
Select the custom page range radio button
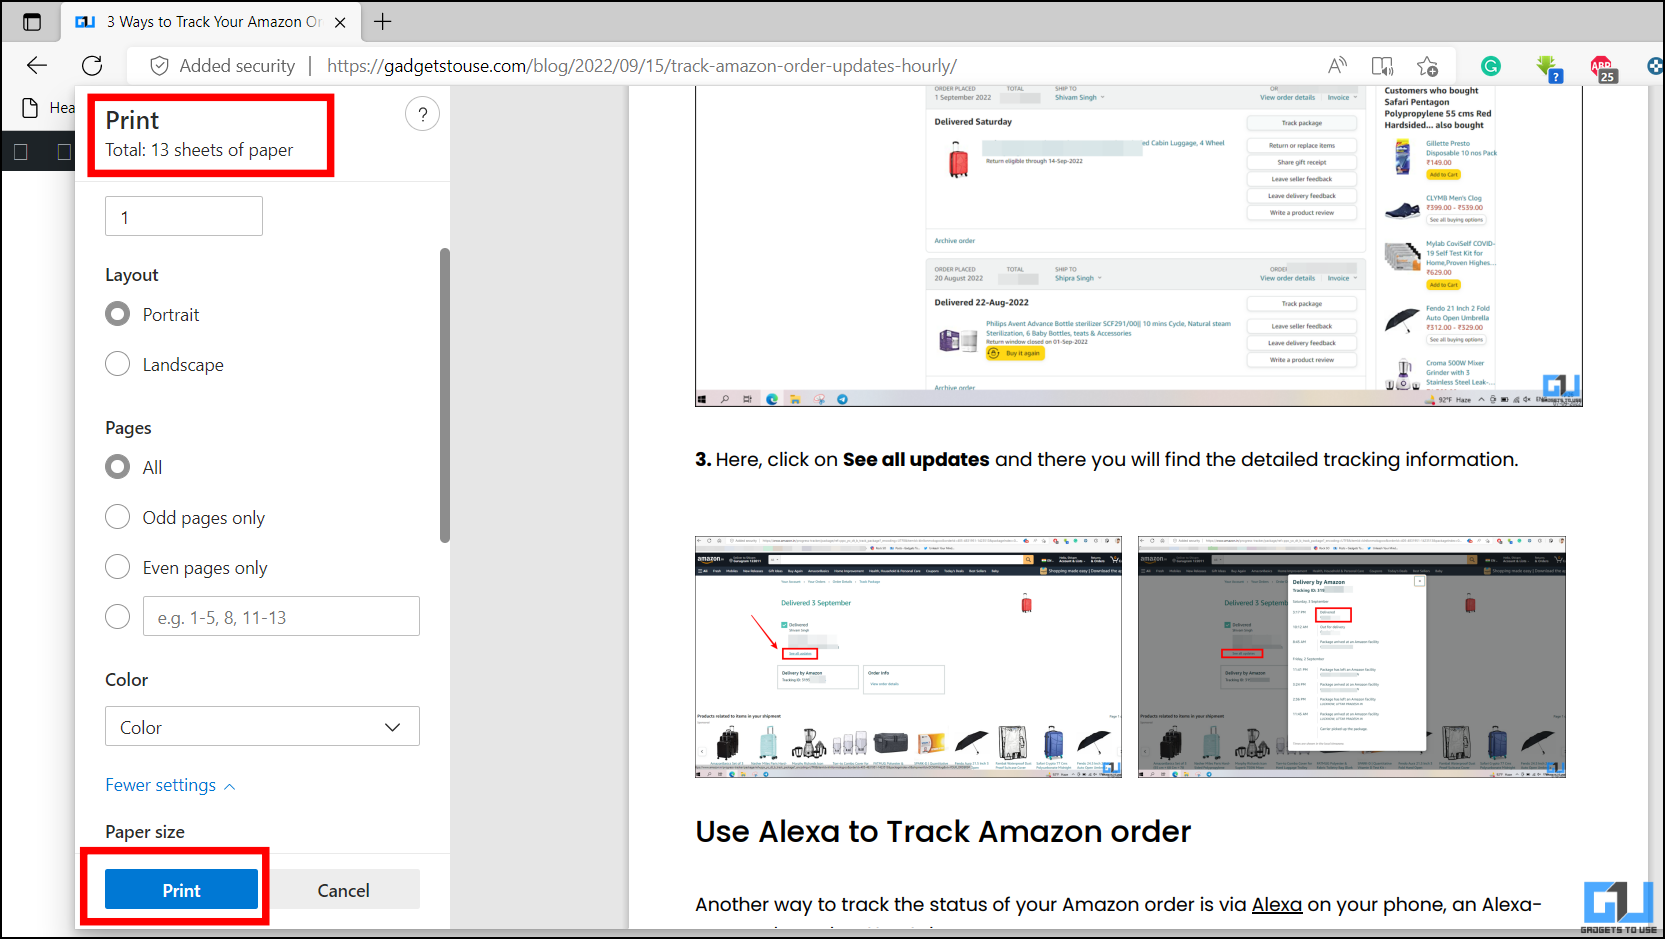118,617
